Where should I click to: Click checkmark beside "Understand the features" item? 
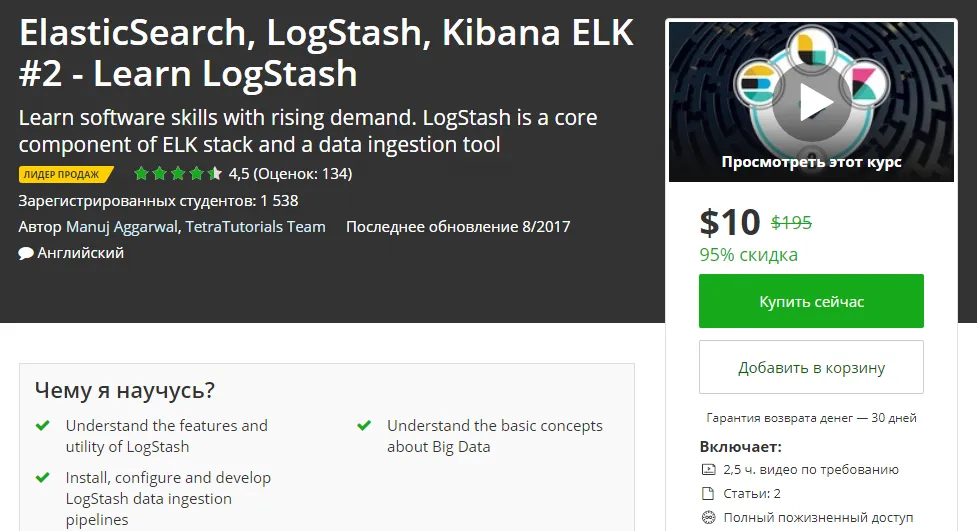point(43,426)
